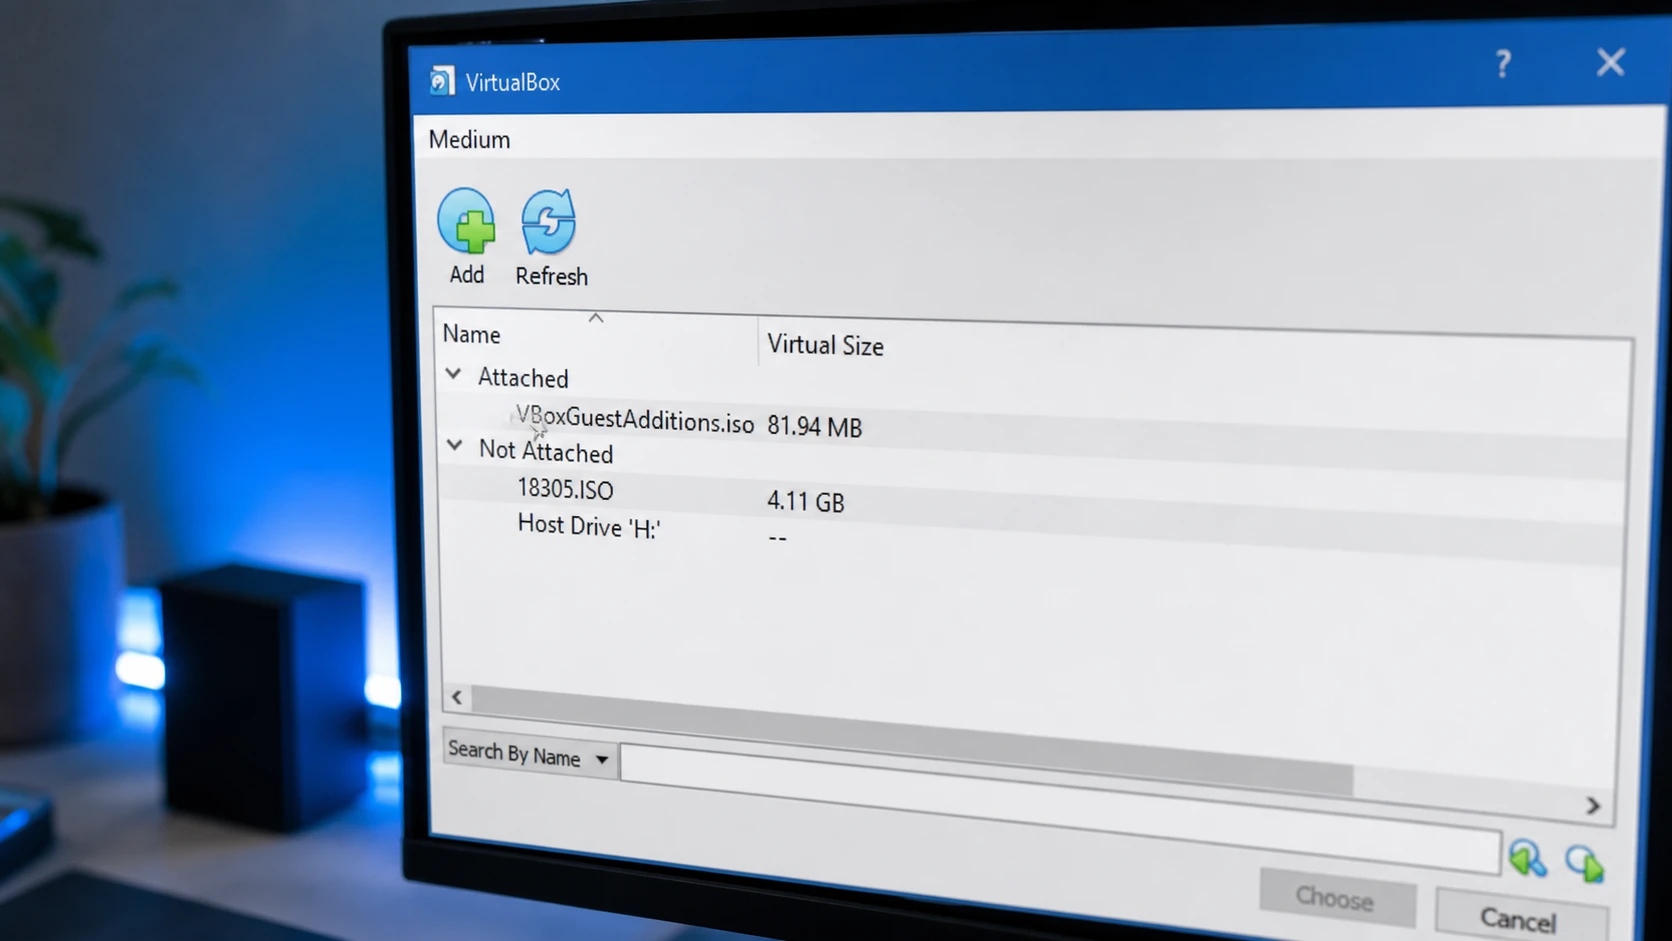Click the help question mark icon

1503,64
